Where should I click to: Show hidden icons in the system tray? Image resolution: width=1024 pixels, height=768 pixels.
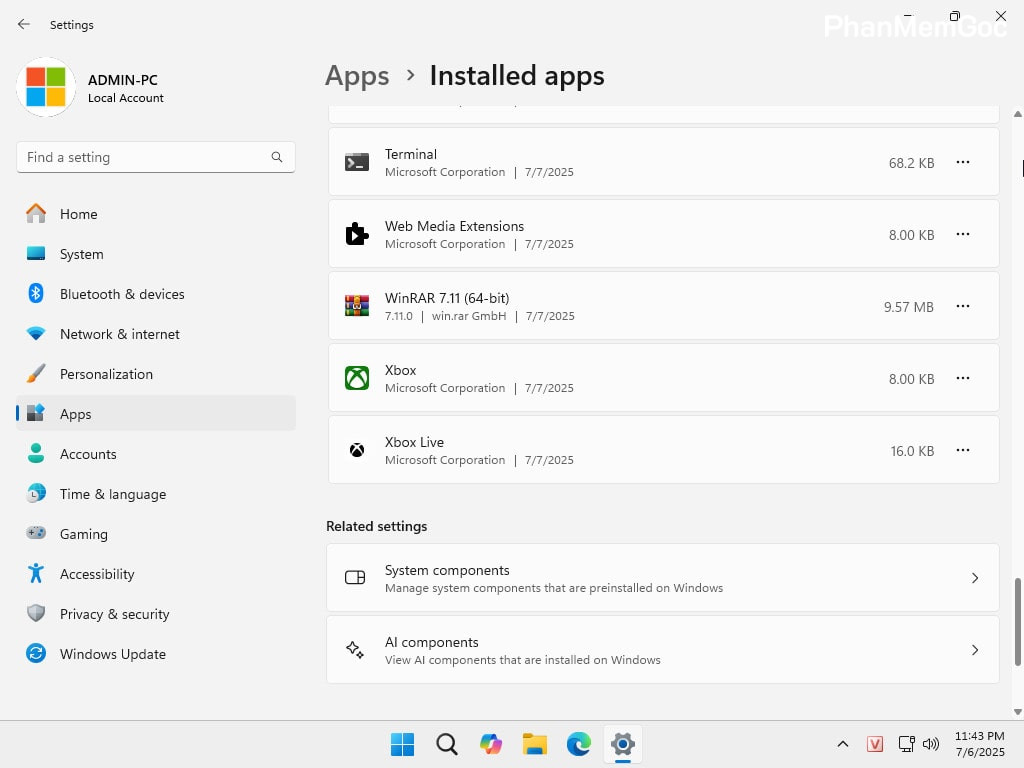click(843, 744)
